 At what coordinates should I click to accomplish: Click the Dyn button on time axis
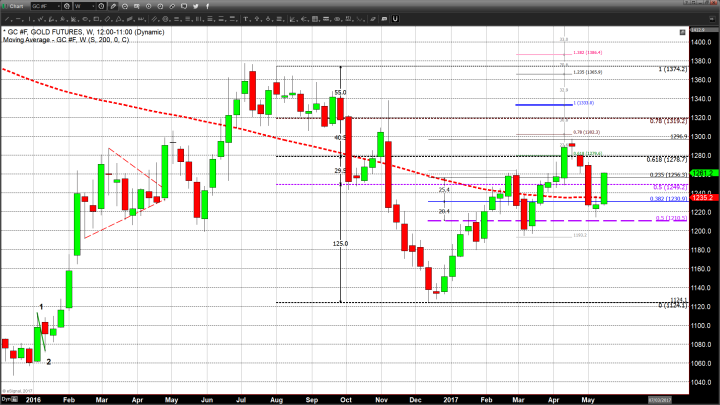(7, 398)
